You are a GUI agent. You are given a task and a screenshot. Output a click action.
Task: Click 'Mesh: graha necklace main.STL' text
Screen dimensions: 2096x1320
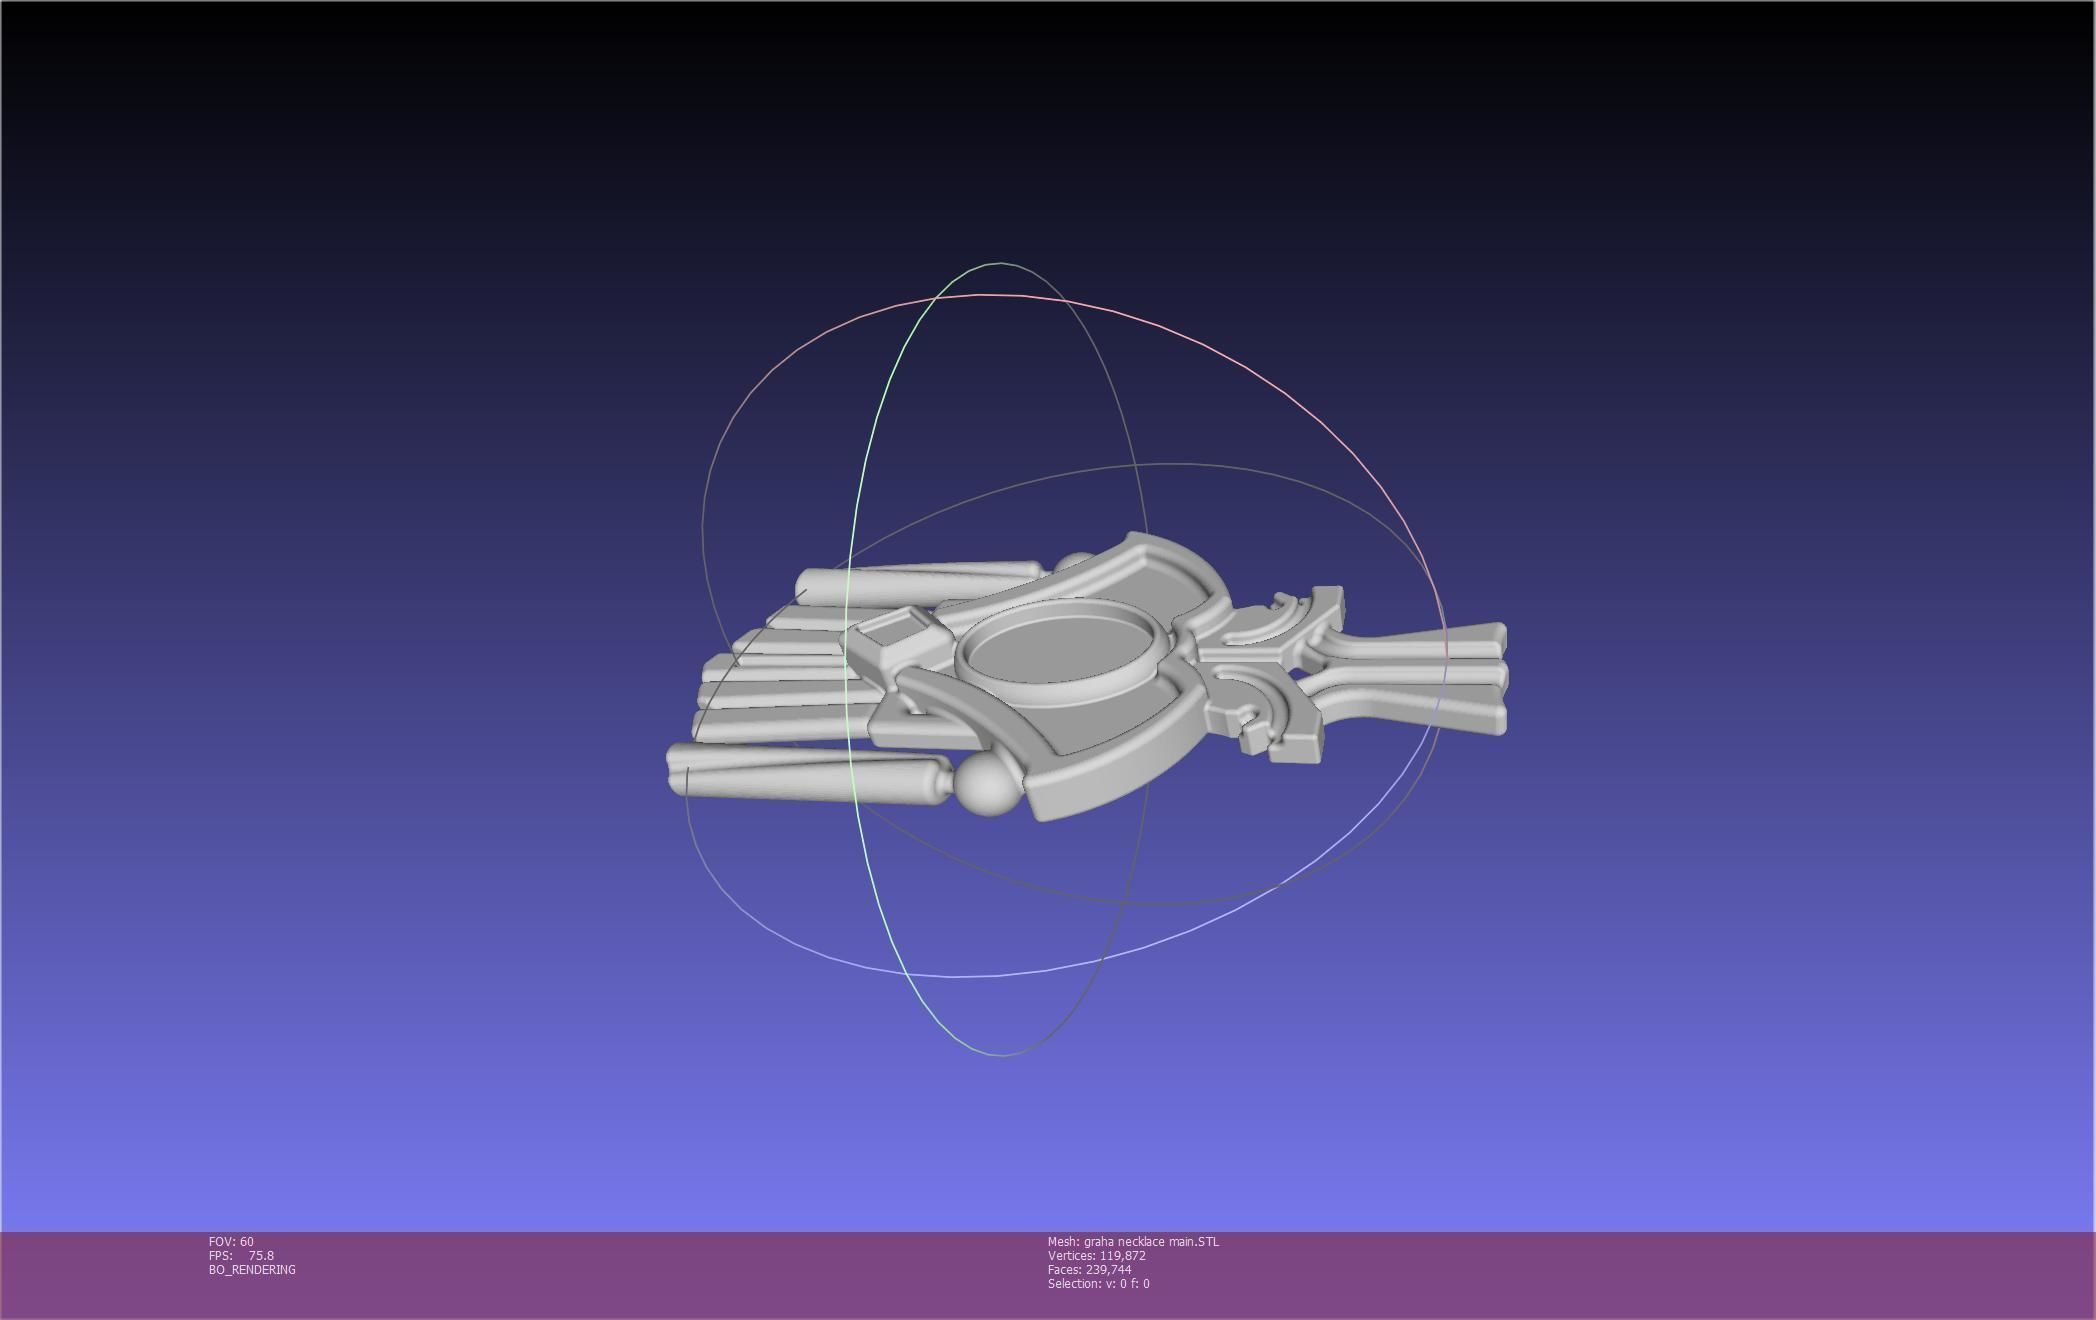[x=1133, y=1241]
